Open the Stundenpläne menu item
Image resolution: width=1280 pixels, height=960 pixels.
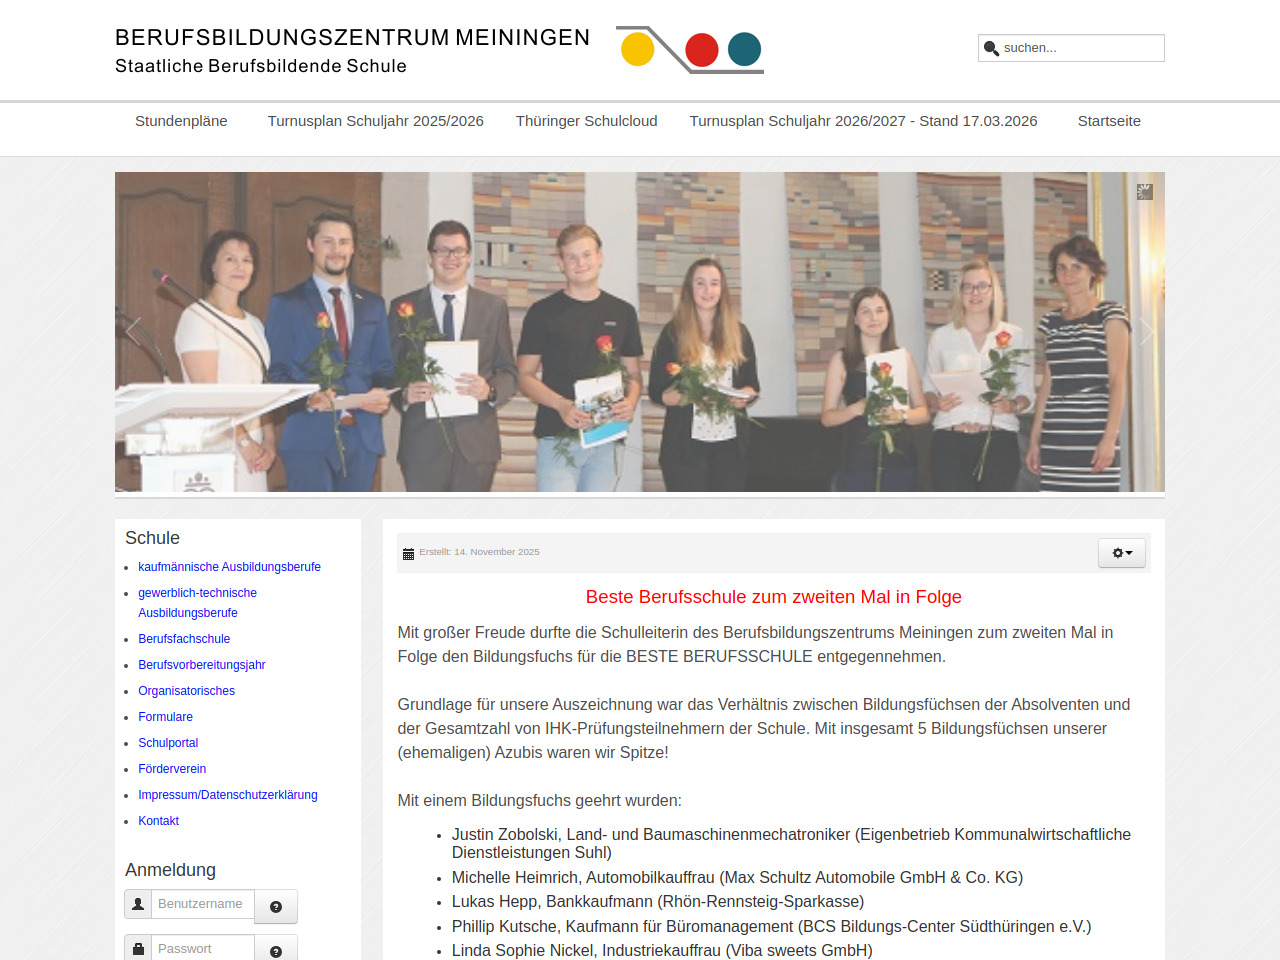(181, 121)
